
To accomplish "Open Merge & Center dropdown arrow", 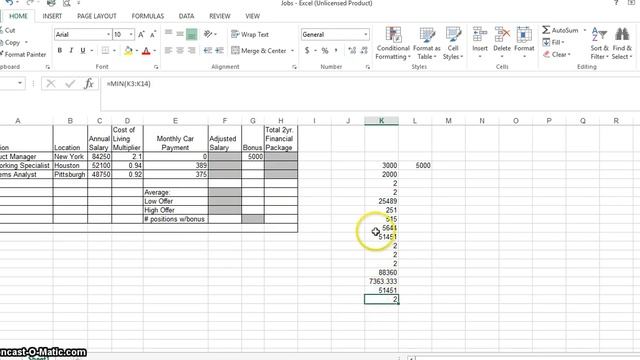I will click(x=292, y=51).
